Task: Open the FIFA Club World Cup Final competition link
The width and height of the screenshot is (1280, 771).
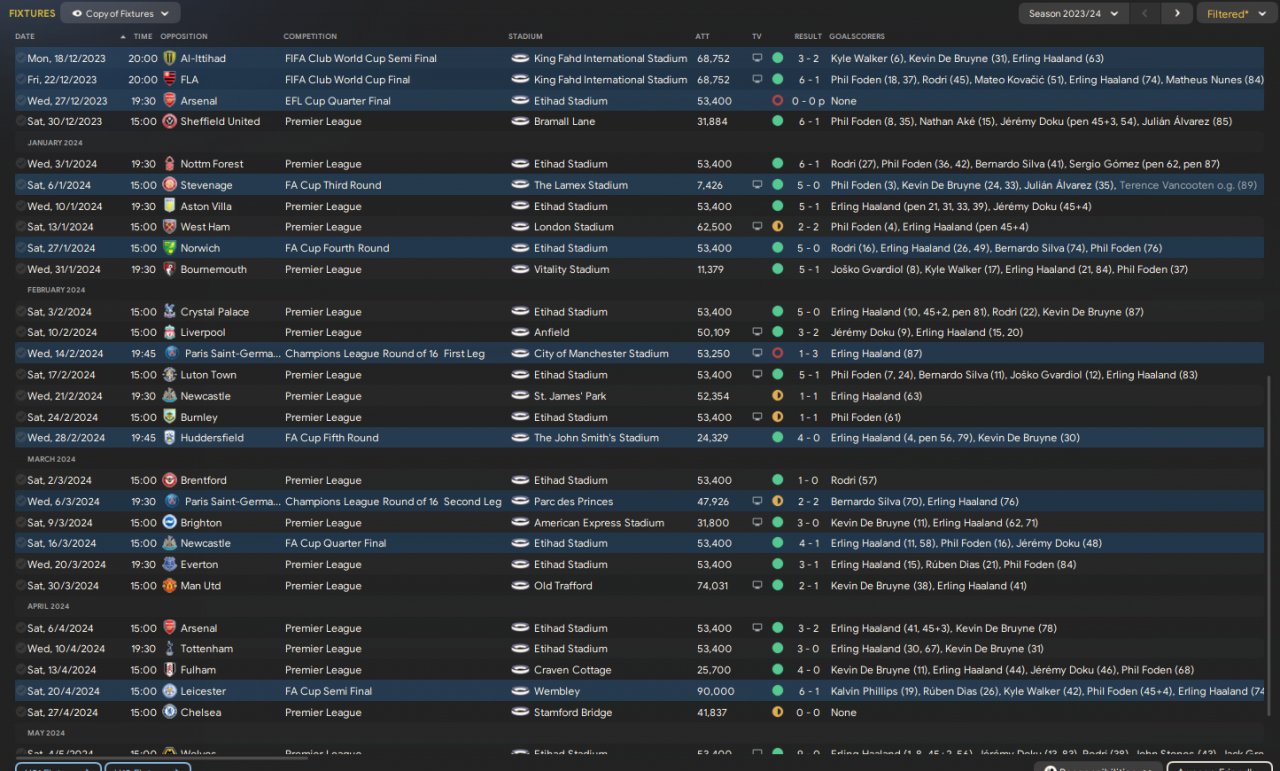Action: pyautogui.click(x=347, y=79)
